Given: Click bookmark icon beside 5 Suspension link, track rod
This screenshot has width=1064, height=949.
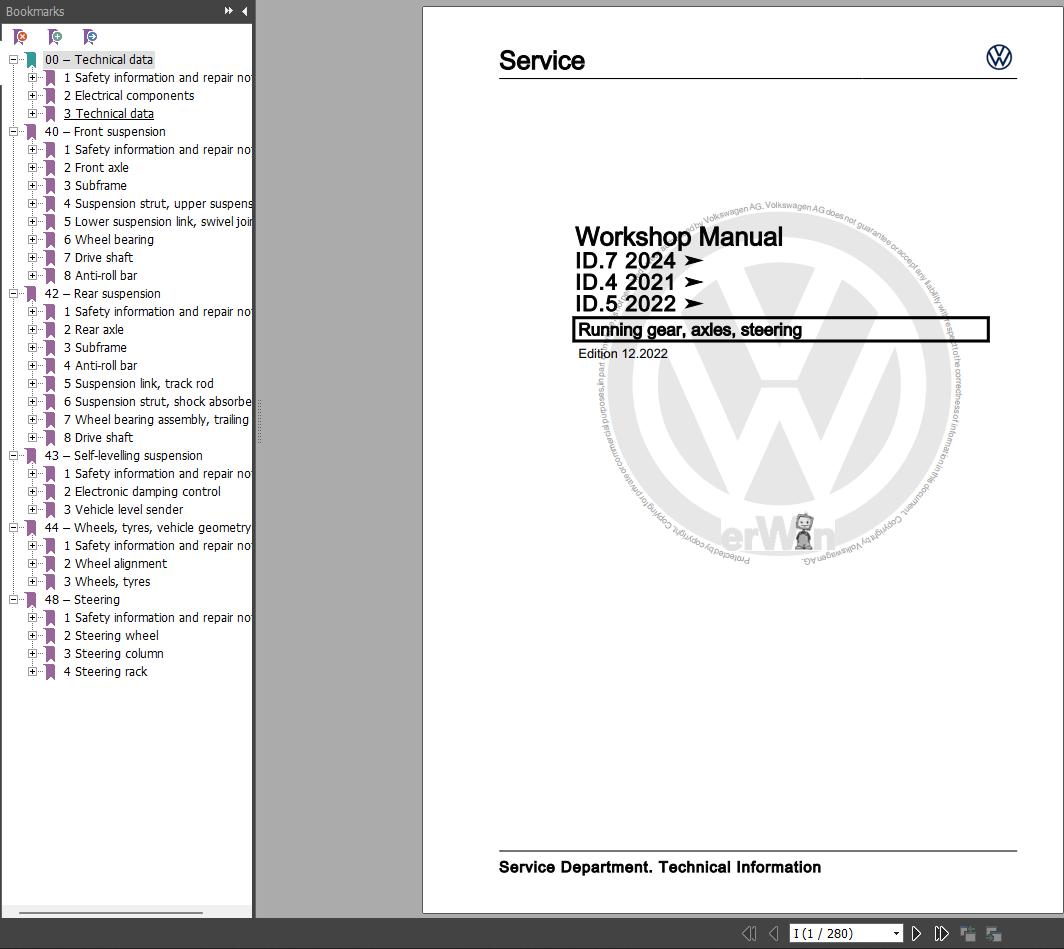Looking at the screenshot, I should click(50, 384).
